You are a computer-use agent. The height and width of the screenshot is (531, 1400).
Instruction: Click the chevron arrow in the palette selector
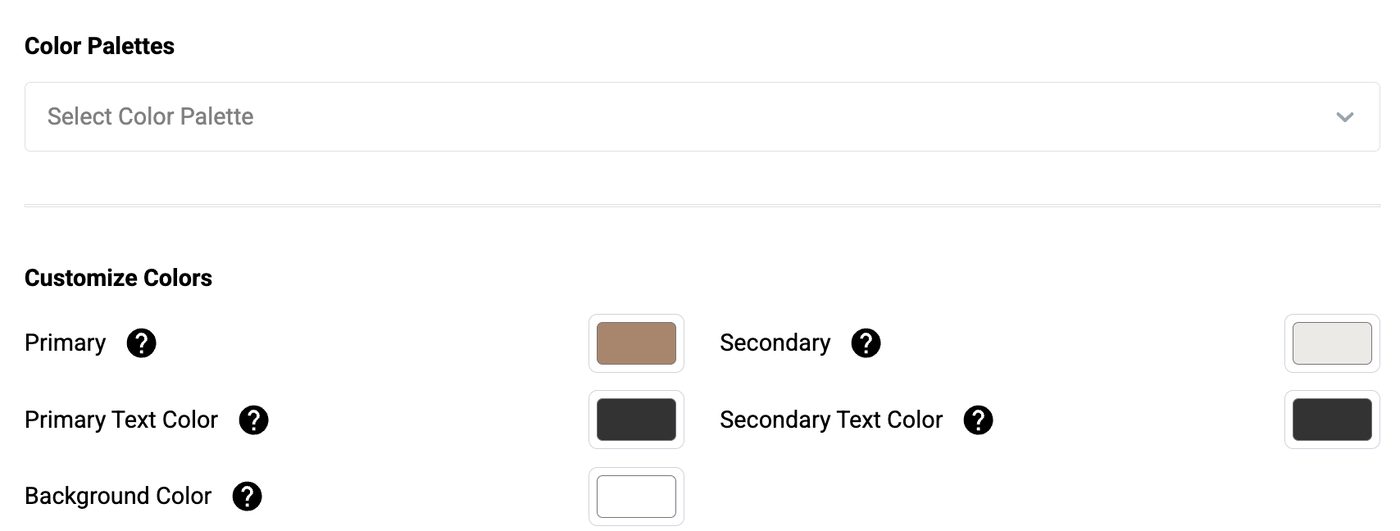coord(1345,117)
